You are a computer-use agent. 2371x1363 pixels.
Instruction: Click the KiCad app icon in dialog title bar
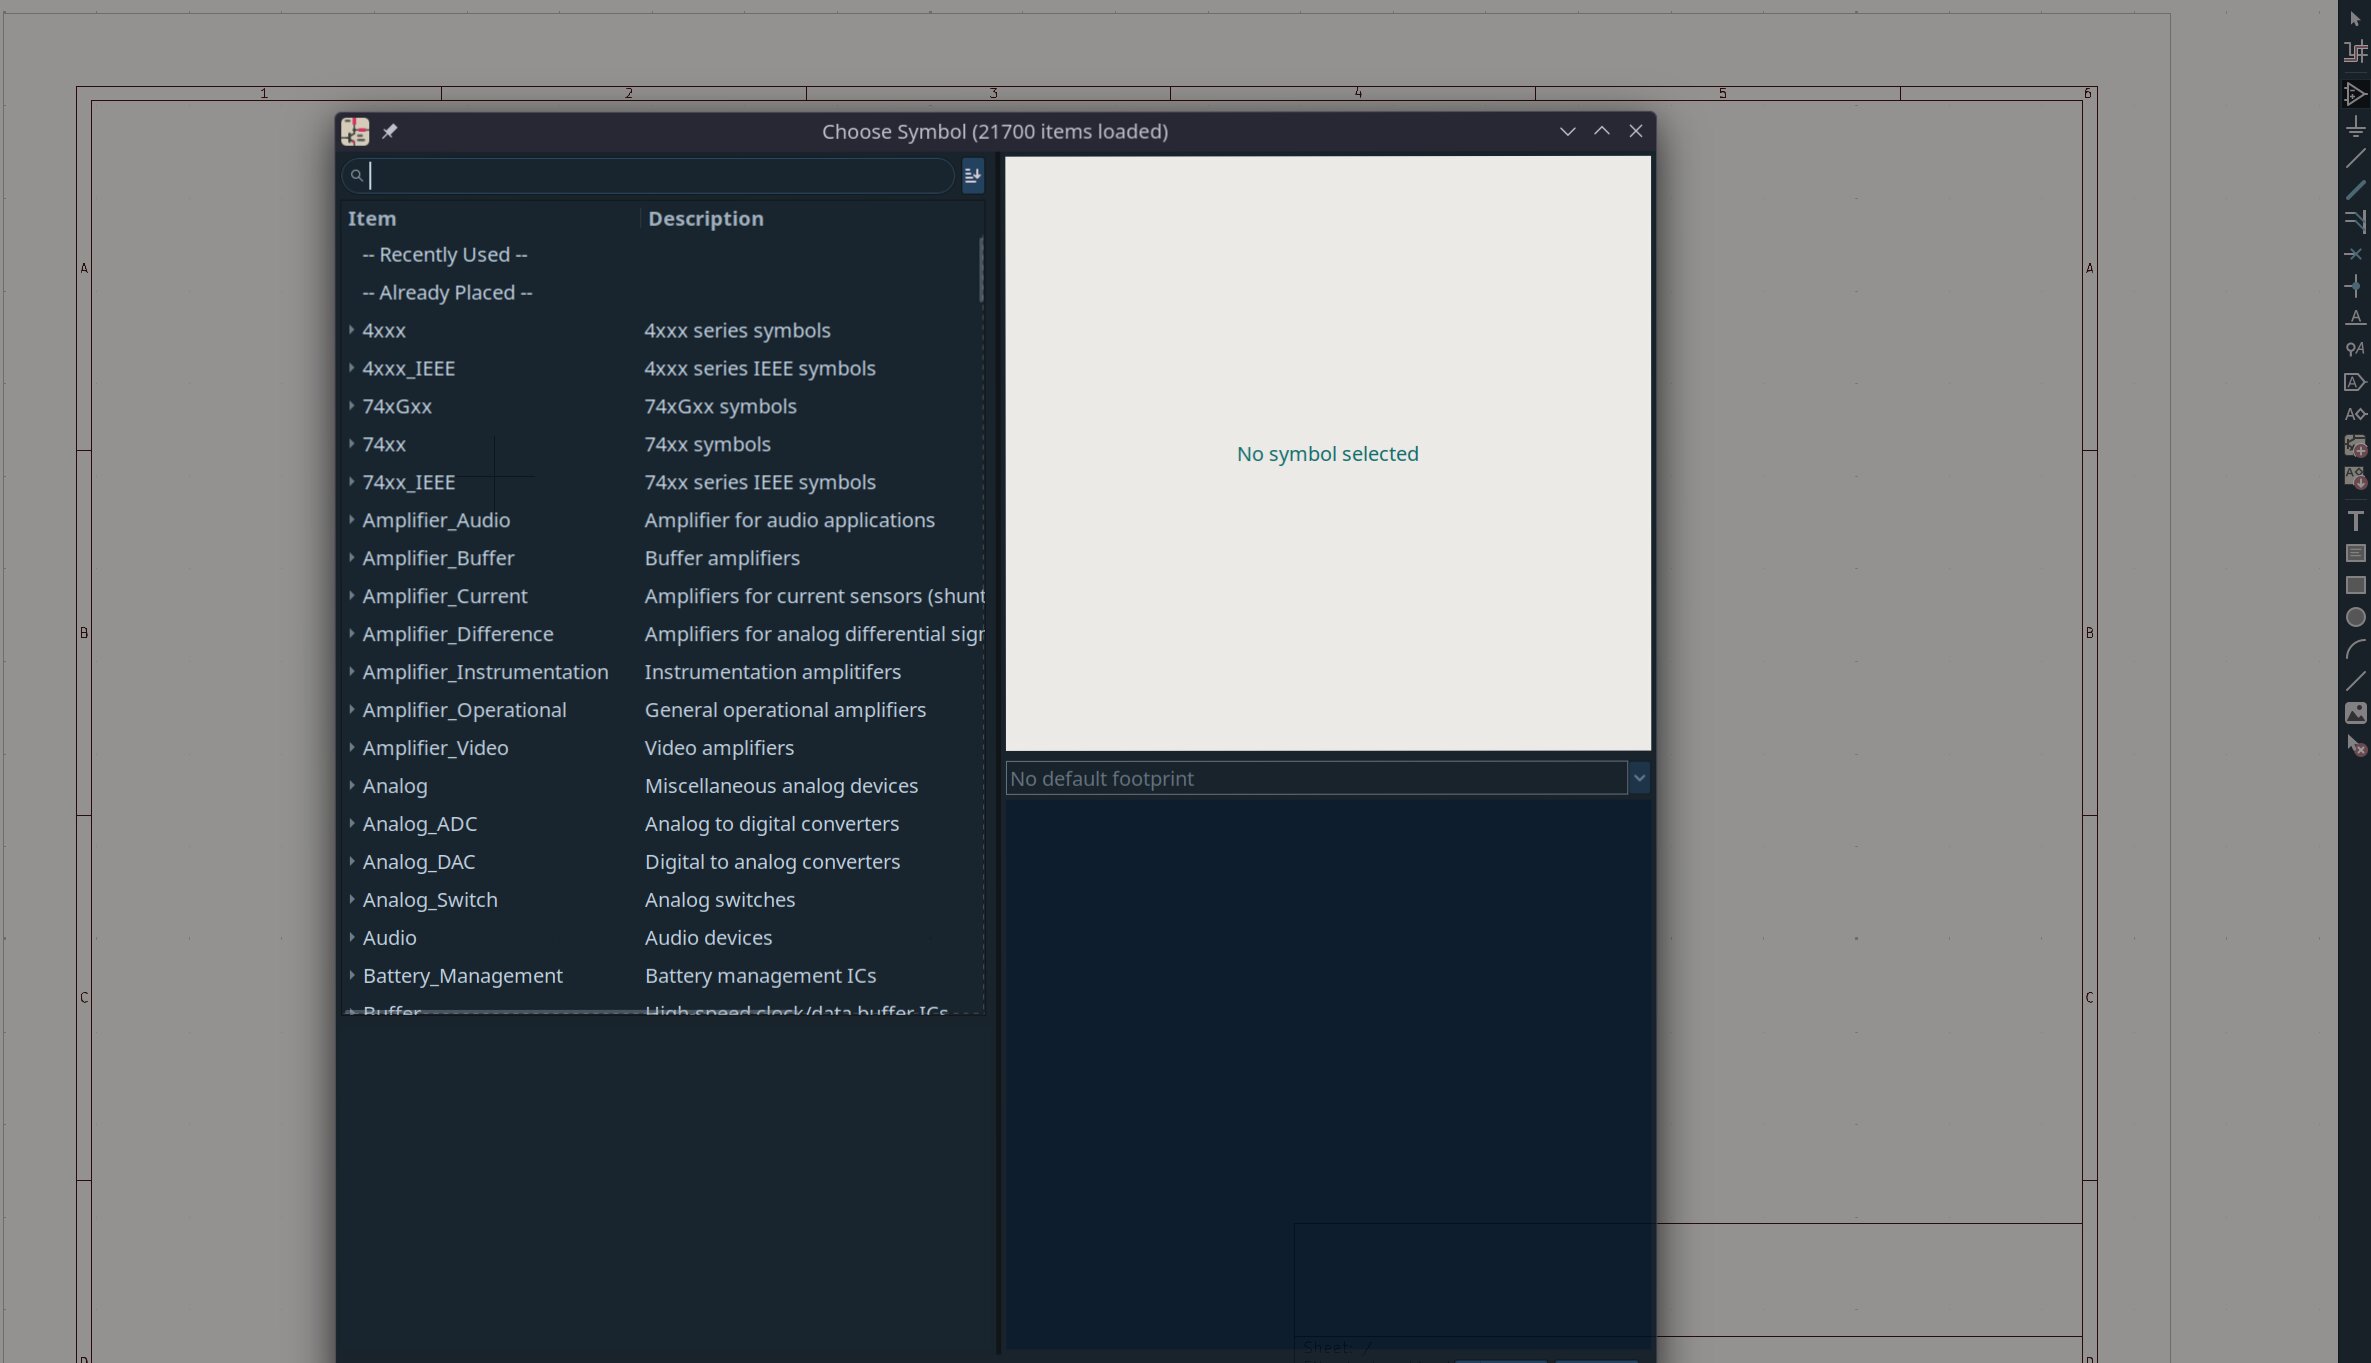click(x=355, y=131)
